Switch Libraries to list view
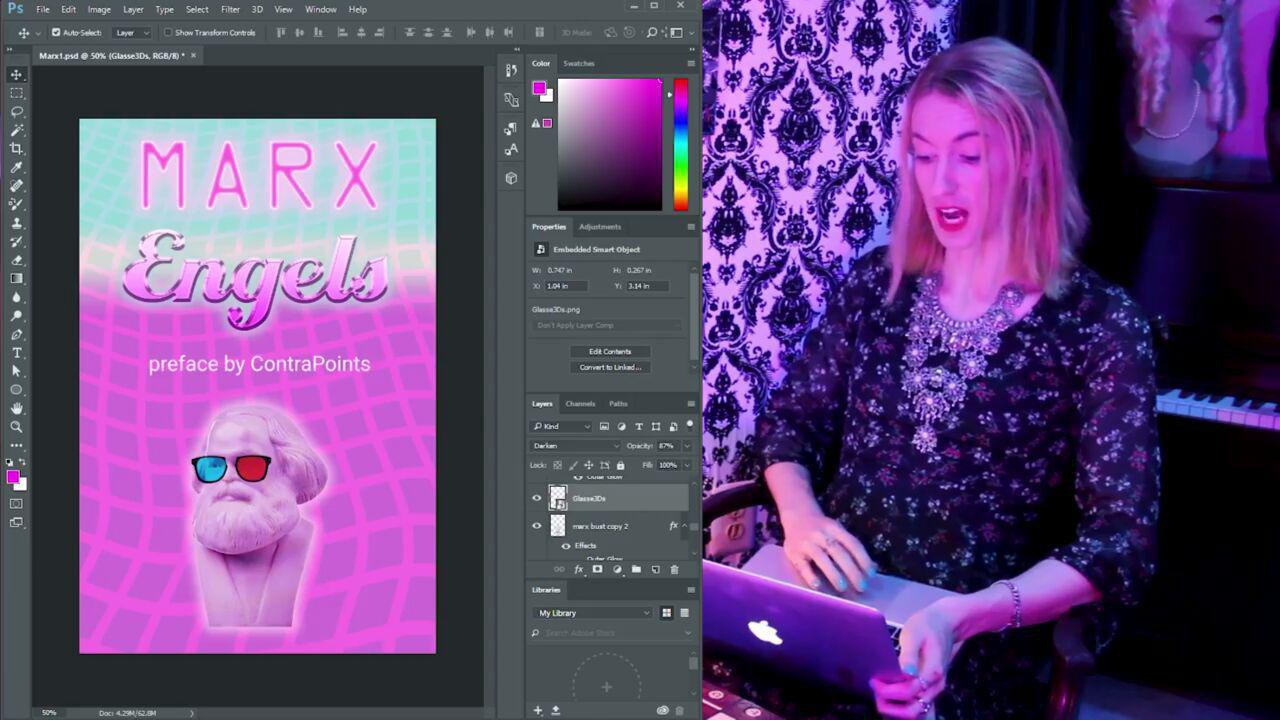The height and width of the screenshot is (720, 1280). (x=684, y=613)
